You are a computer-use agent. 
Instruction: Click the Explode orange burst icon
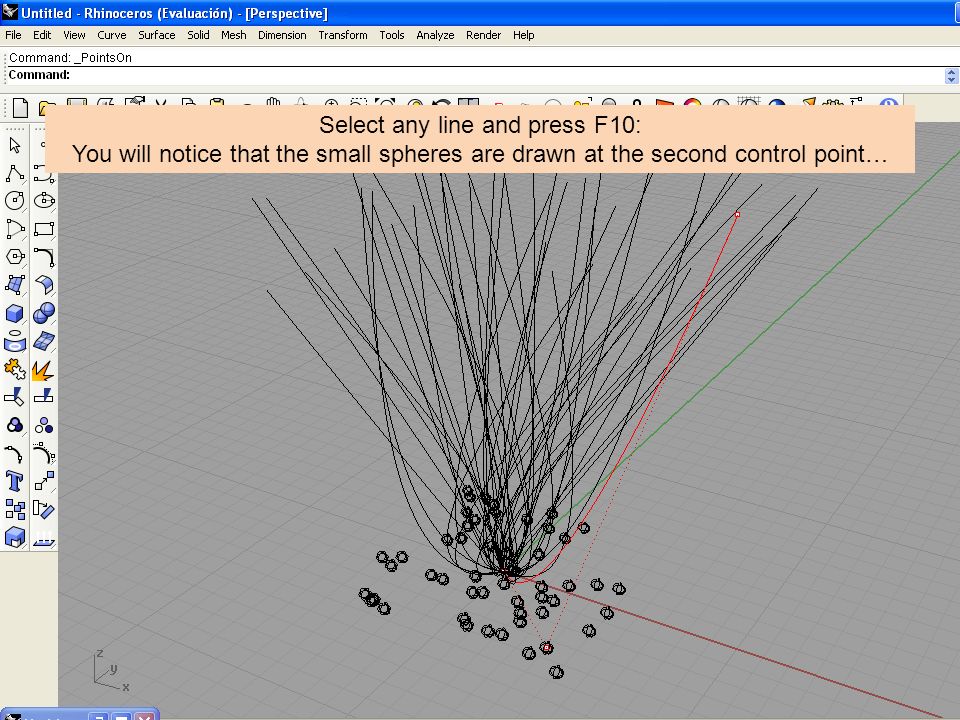point(44,369)
